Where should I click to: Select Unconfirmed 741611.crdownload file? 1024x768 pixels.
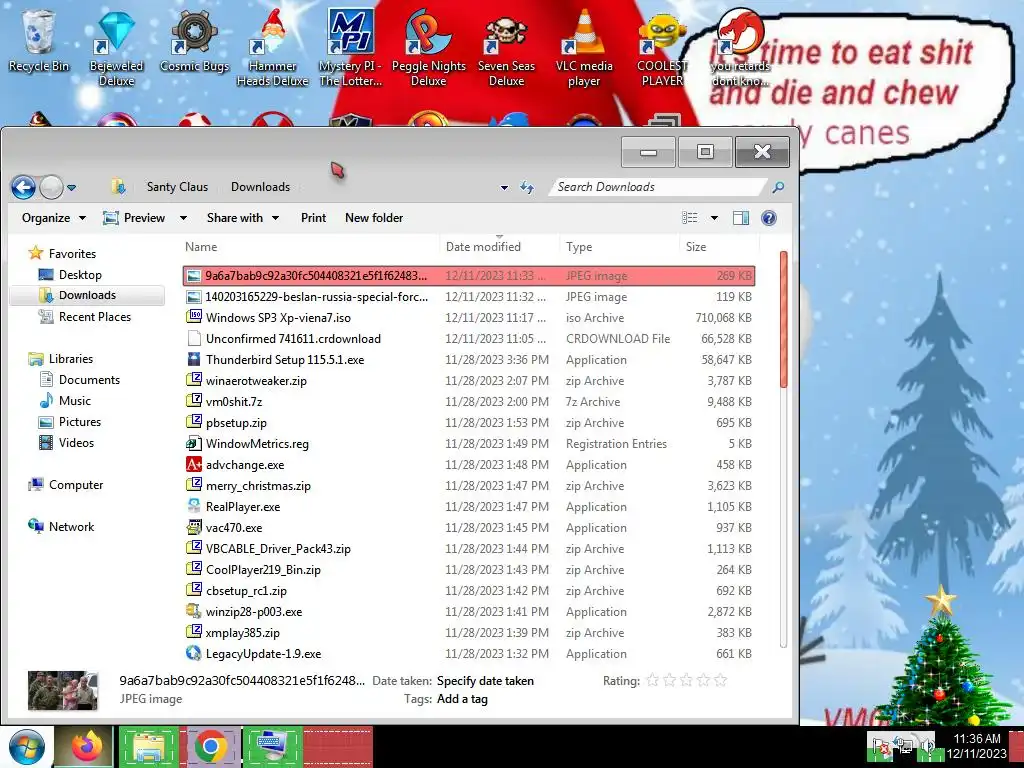(x=469, y=338)
